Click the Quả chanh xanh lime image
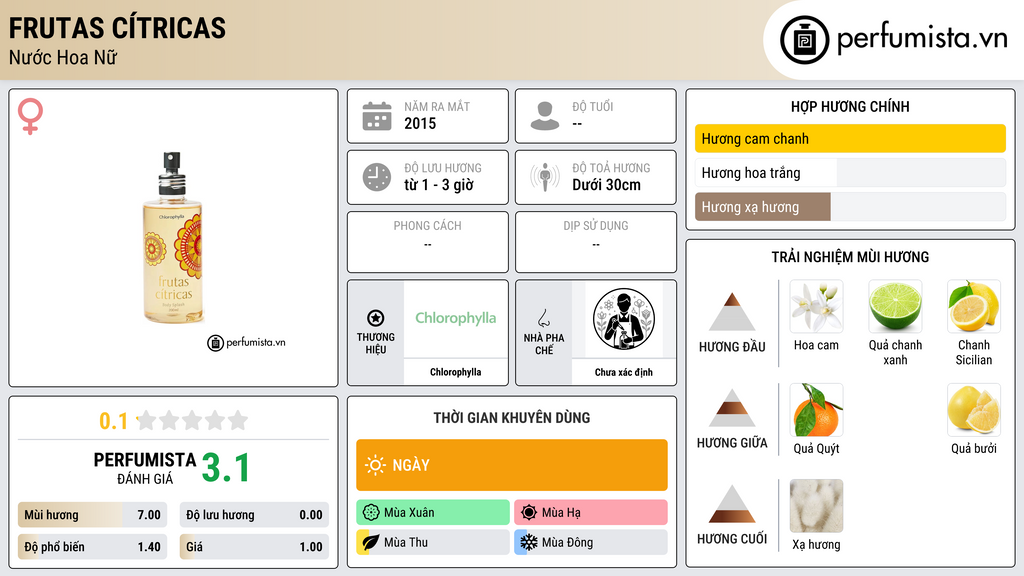Image resolution: width=1024 pixels, height=576 pixels. tap(895, 306)
